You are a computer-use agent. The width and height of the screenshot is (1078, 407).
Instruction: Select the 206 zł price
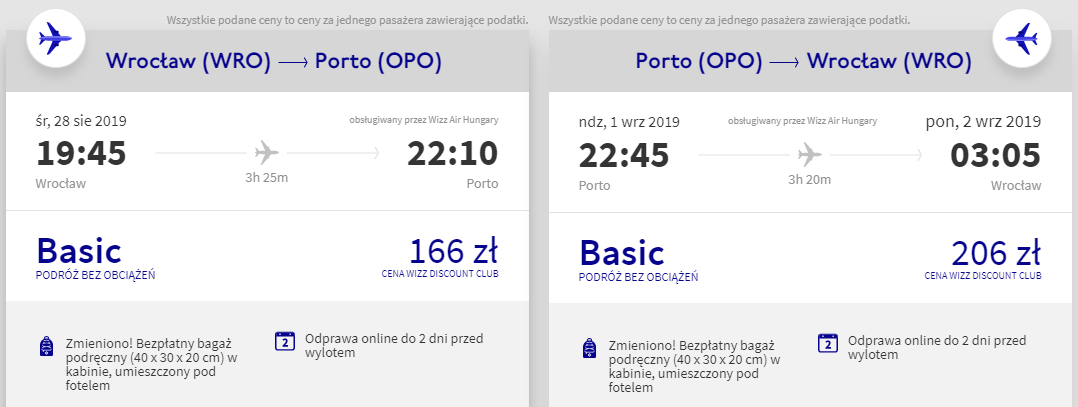pyautogui.click(x=996, y=249)
